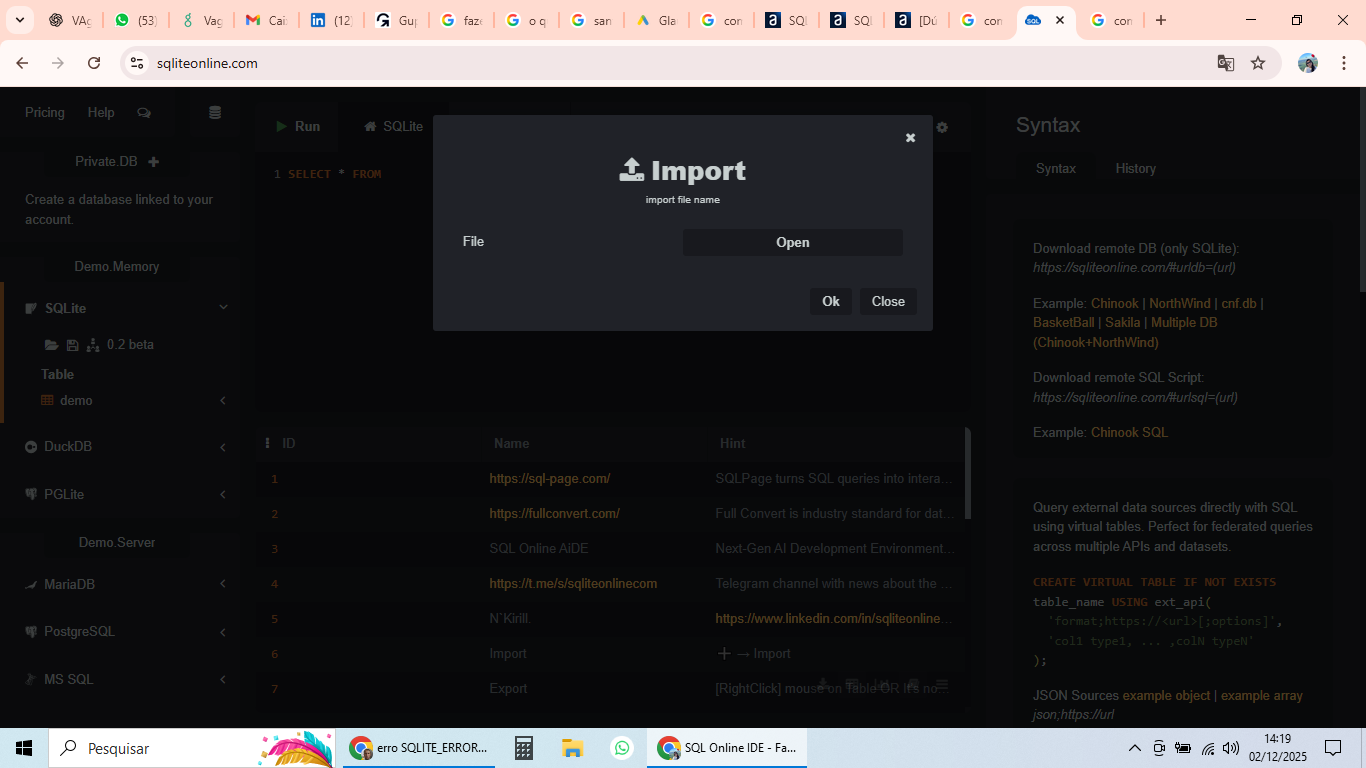Click the SQL editor line with SELECT * FROM

(x=335, y=174)
